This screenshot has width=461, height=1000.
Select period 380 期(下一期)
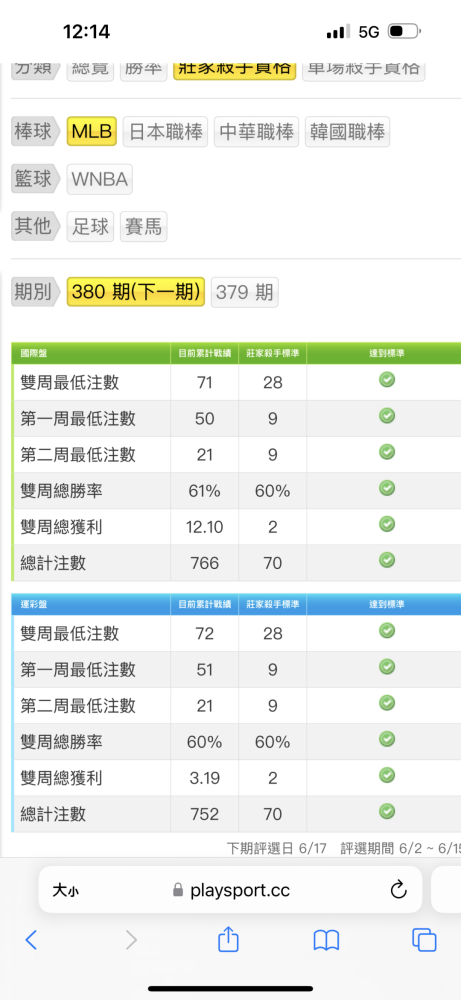[x=136, y=292]
